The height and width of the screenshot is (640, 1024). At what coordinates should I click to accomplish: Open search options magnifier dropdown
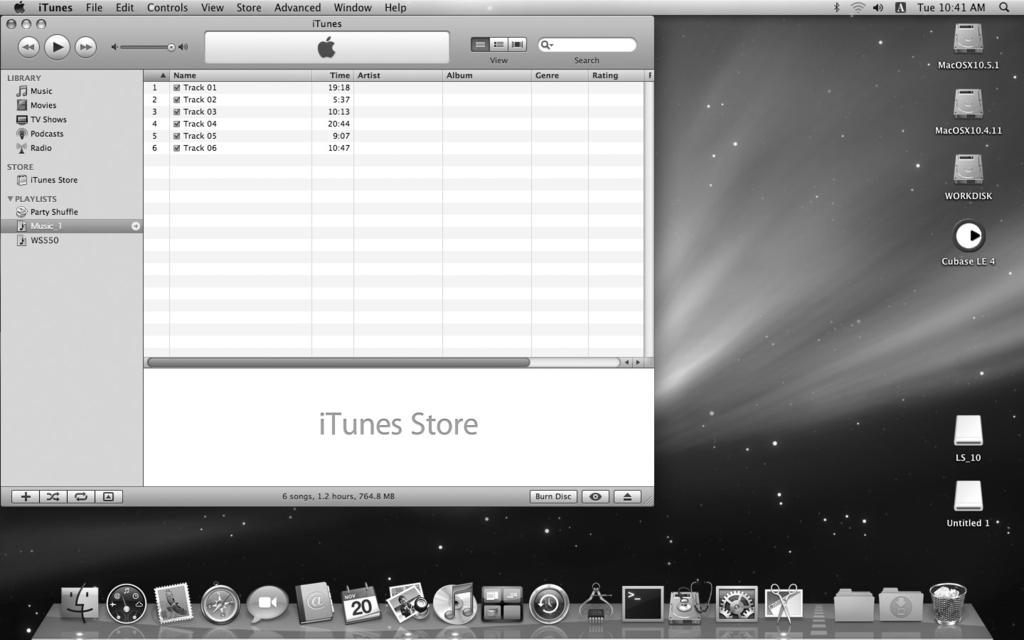pyautogui.click(x=547, y=45)
